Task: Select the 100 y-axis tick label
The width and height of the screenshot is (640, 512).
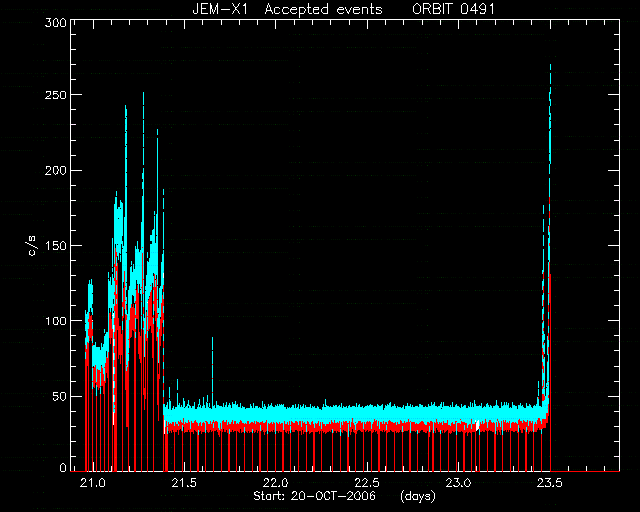Action: (56, 321)
